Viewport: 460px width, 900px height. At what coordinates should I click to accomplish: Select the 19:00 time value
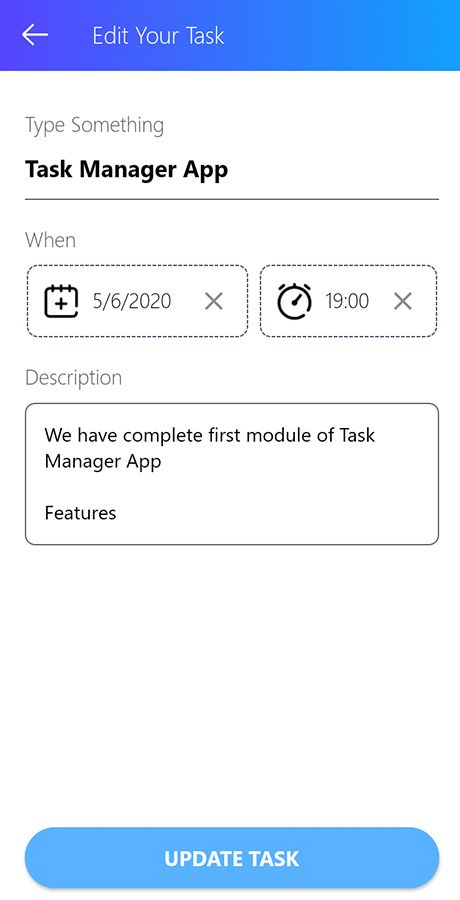click(x=347, y=301)
